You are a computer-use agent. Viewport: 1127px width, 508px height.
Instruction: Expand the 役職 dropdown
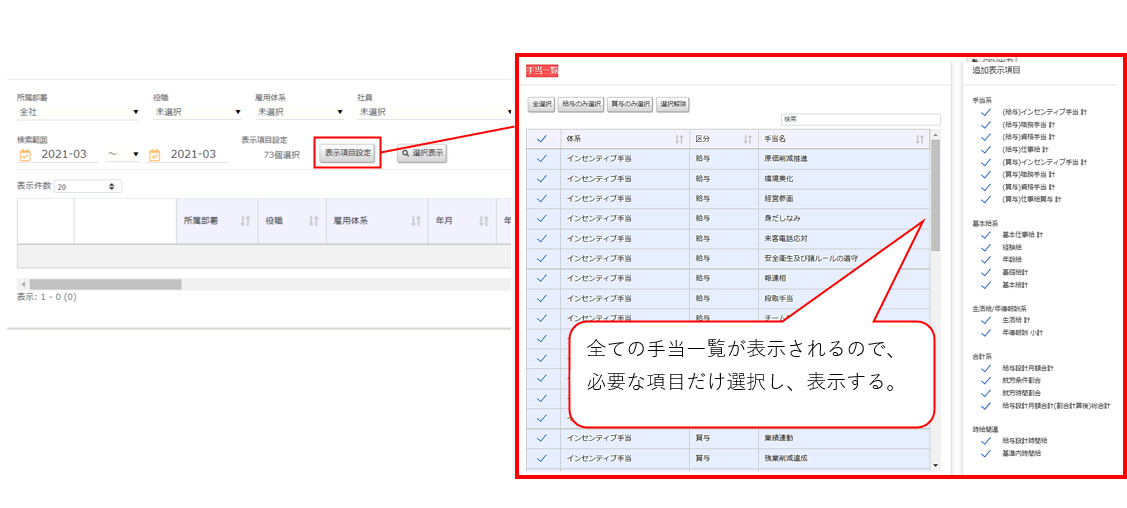197,112
